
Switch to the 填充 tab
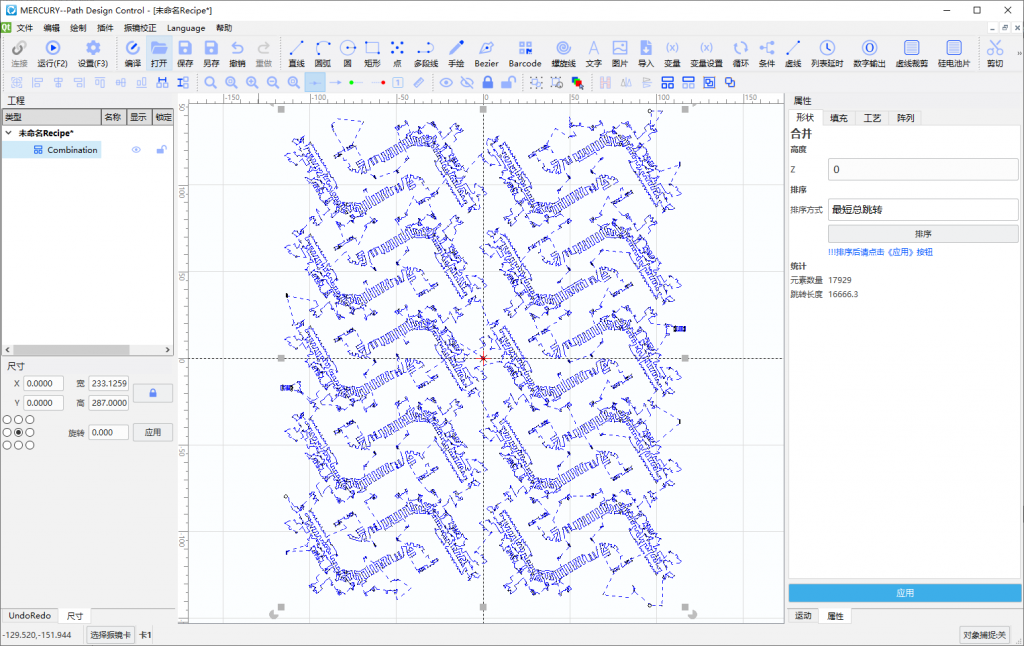(x=839, y=118)
